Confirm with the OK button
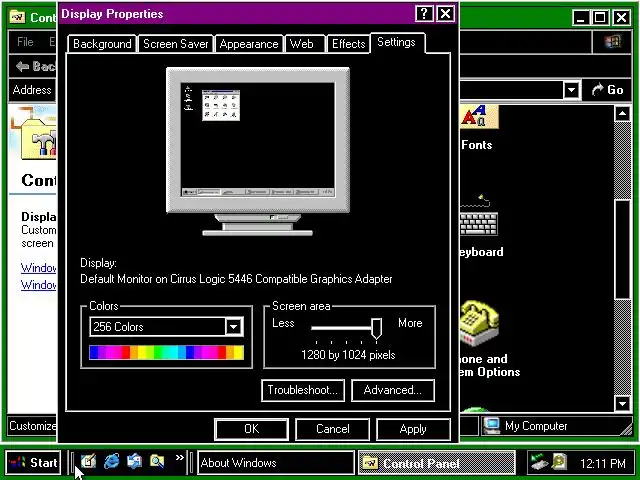The image size is (640, 480). pos(251,429)
